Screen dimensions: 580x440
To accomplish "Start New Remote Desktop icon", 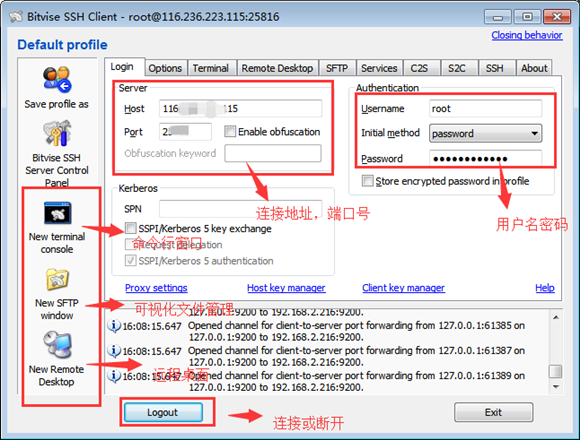I will point(57,345).
